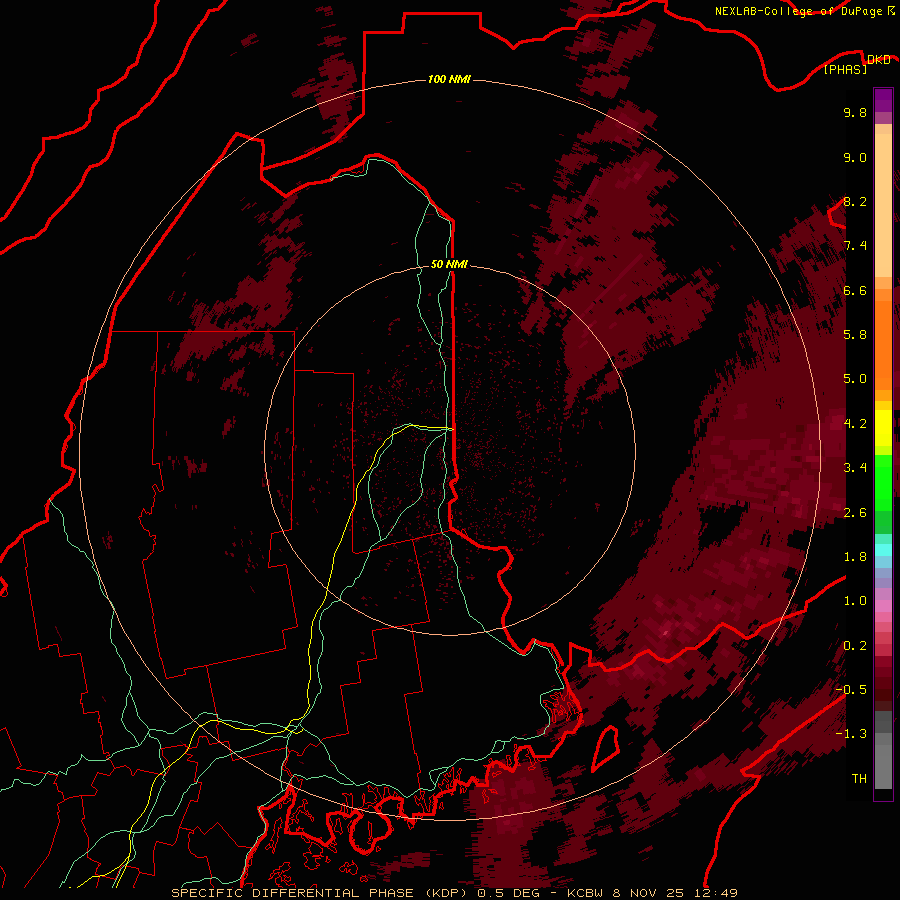Click the 3.4 color scale value
900x900 pixels.
[x=855, y=468]
